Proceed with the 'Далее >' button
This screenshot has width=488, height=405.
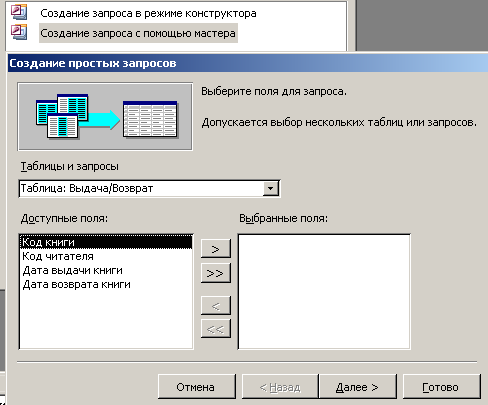tap(358, 387)
